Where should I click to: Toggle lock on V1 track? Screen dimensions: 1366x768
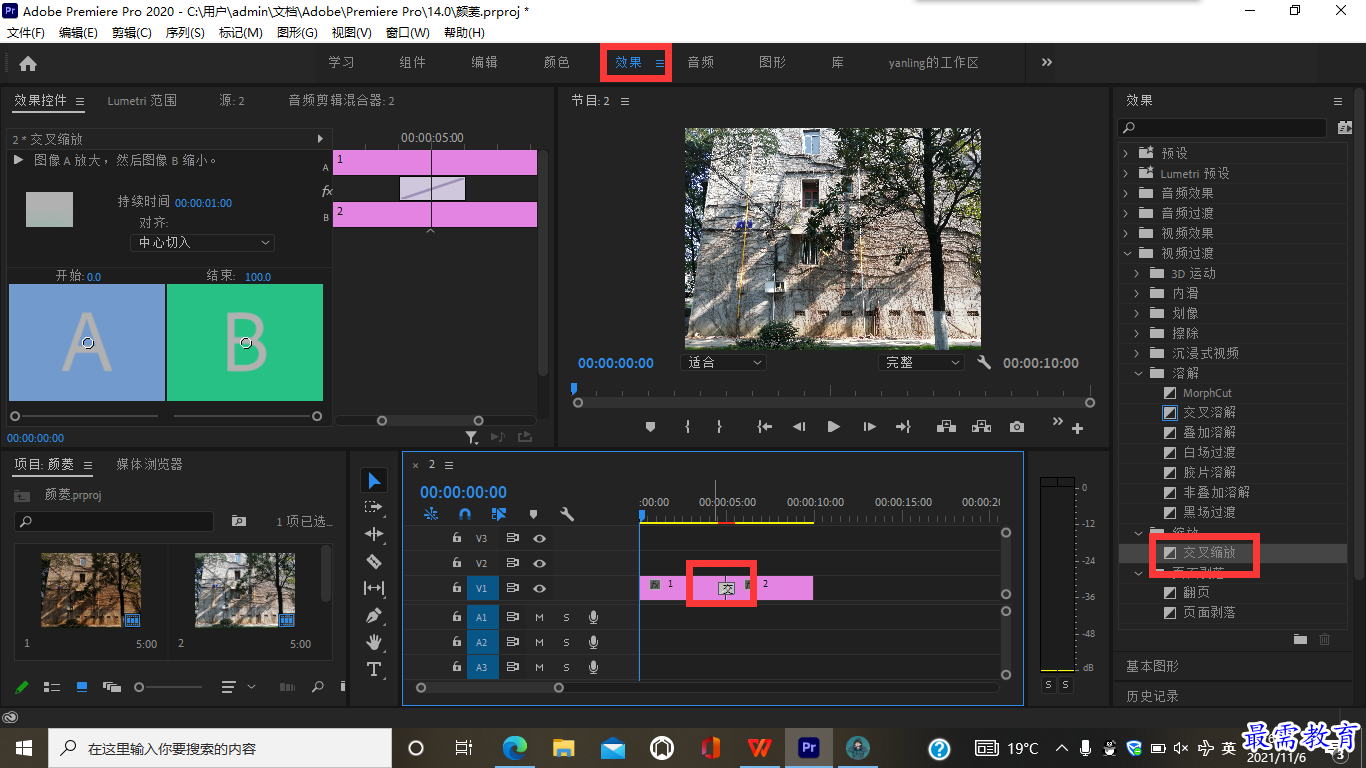coord(457,588)
